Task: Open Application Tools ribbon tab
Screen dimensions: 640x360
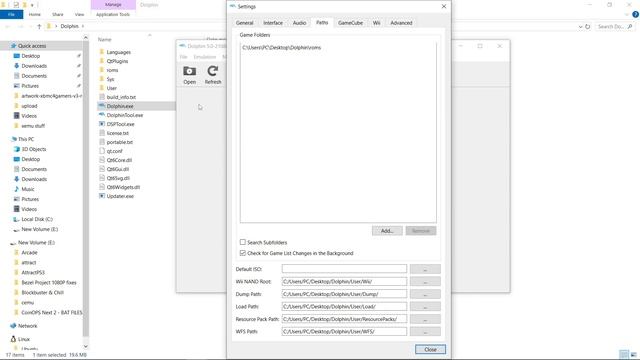Action: [x=113, y=14]
